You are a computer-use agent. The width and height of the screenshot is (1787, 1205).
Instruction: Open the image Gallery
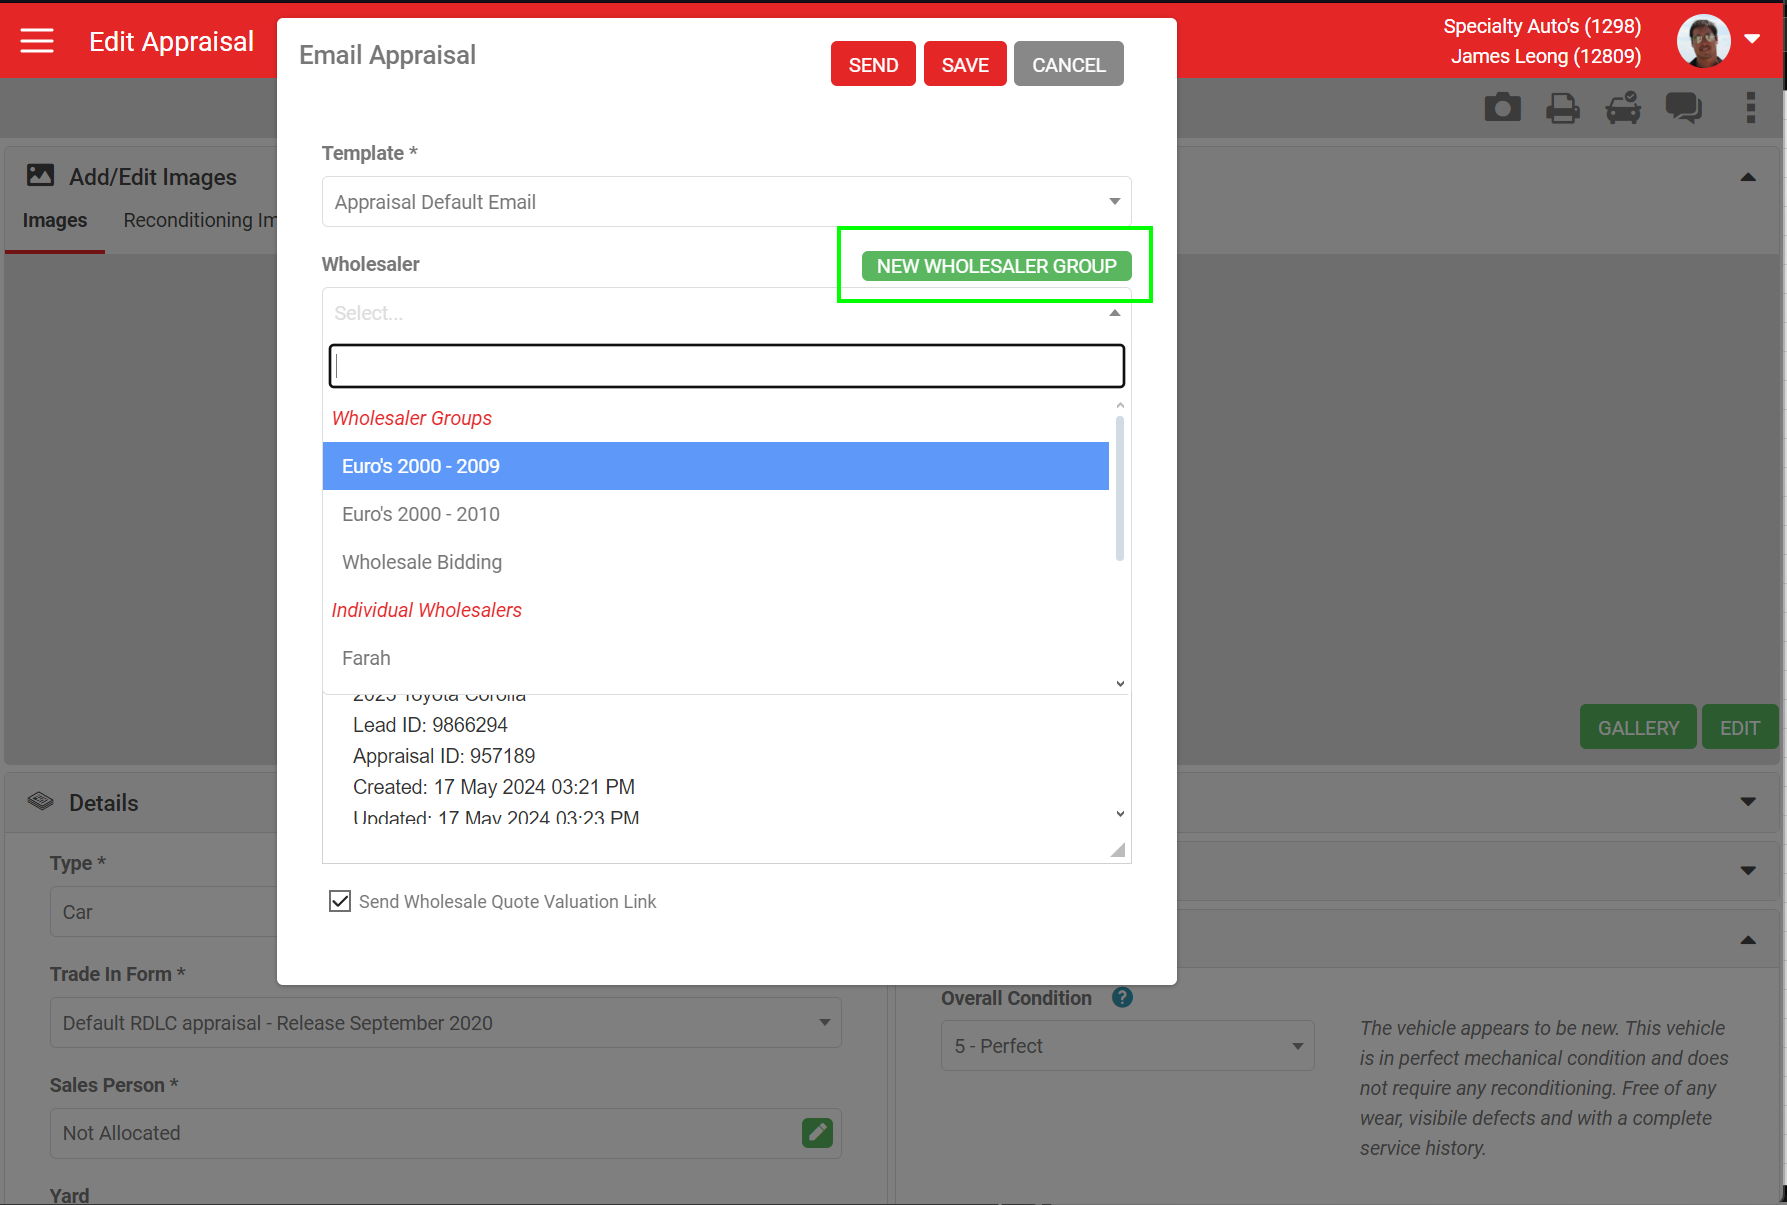click(x=1638, y=727)
